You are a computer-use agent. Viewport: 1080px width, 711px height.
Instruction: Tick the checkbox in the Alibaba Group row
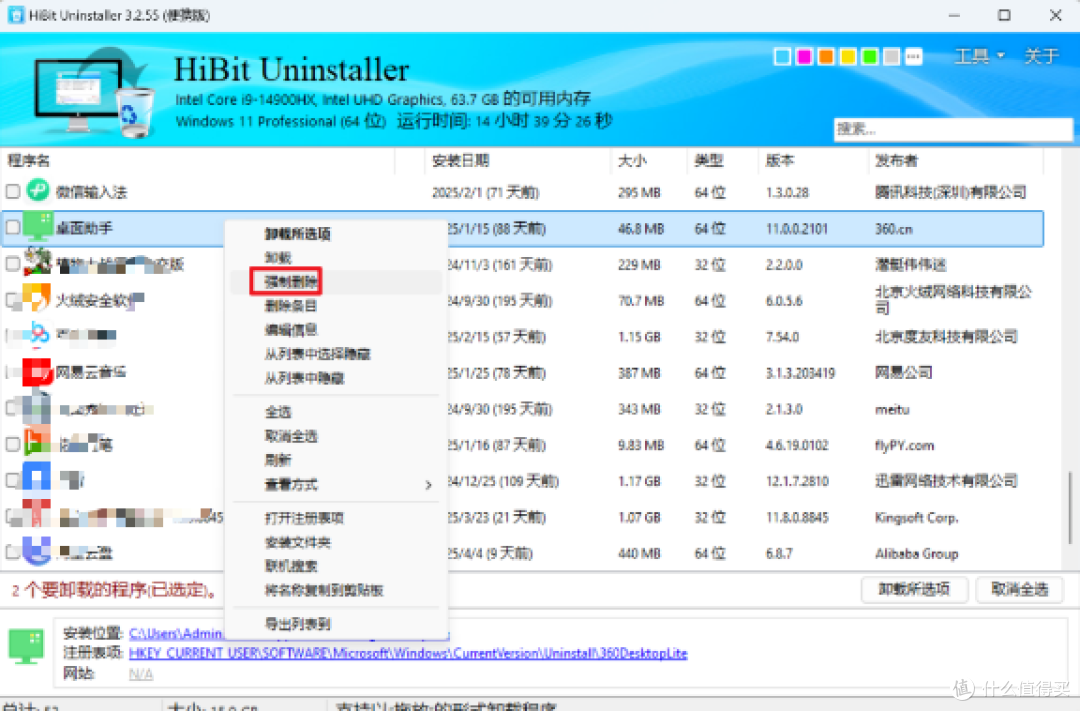coord(12,552)
